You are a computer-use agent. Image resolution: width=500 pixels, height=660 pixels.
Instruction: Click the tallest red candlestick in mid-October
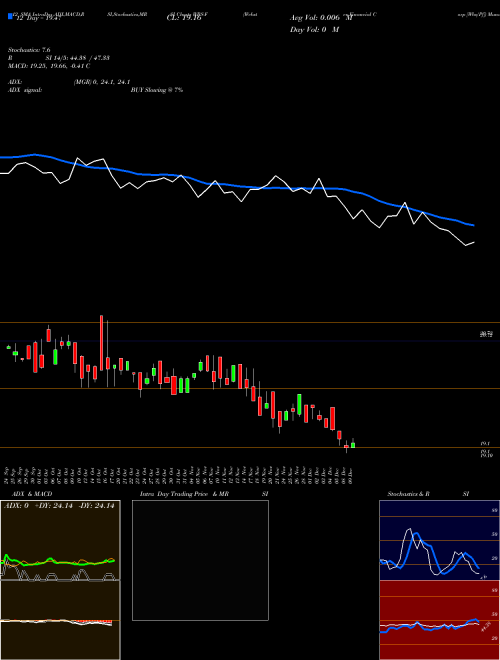[x=101, y=343]
